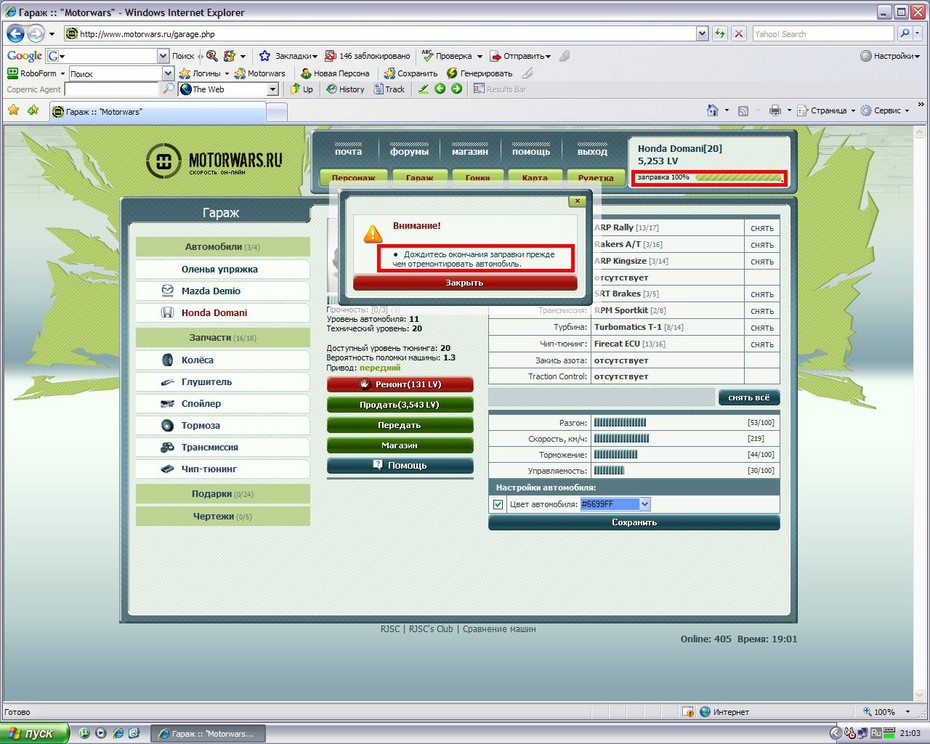
Task: Click the Передать button
Action: point(400,425)
